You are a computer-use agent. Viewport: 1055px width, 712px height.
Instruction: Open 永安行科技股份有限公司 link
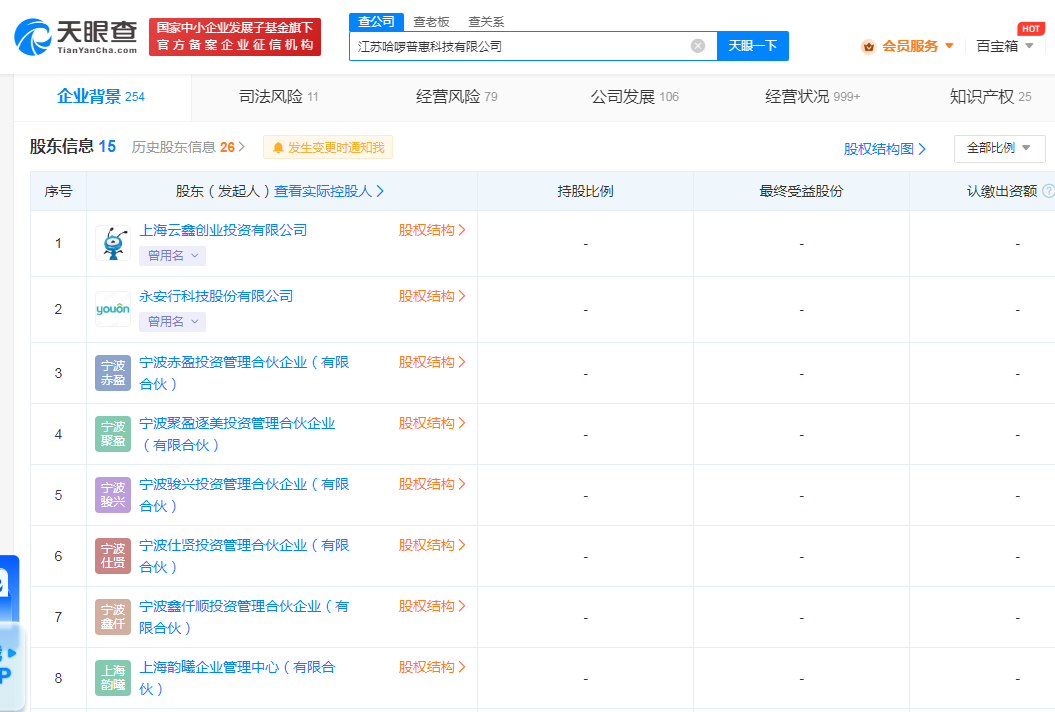[216, 296]
